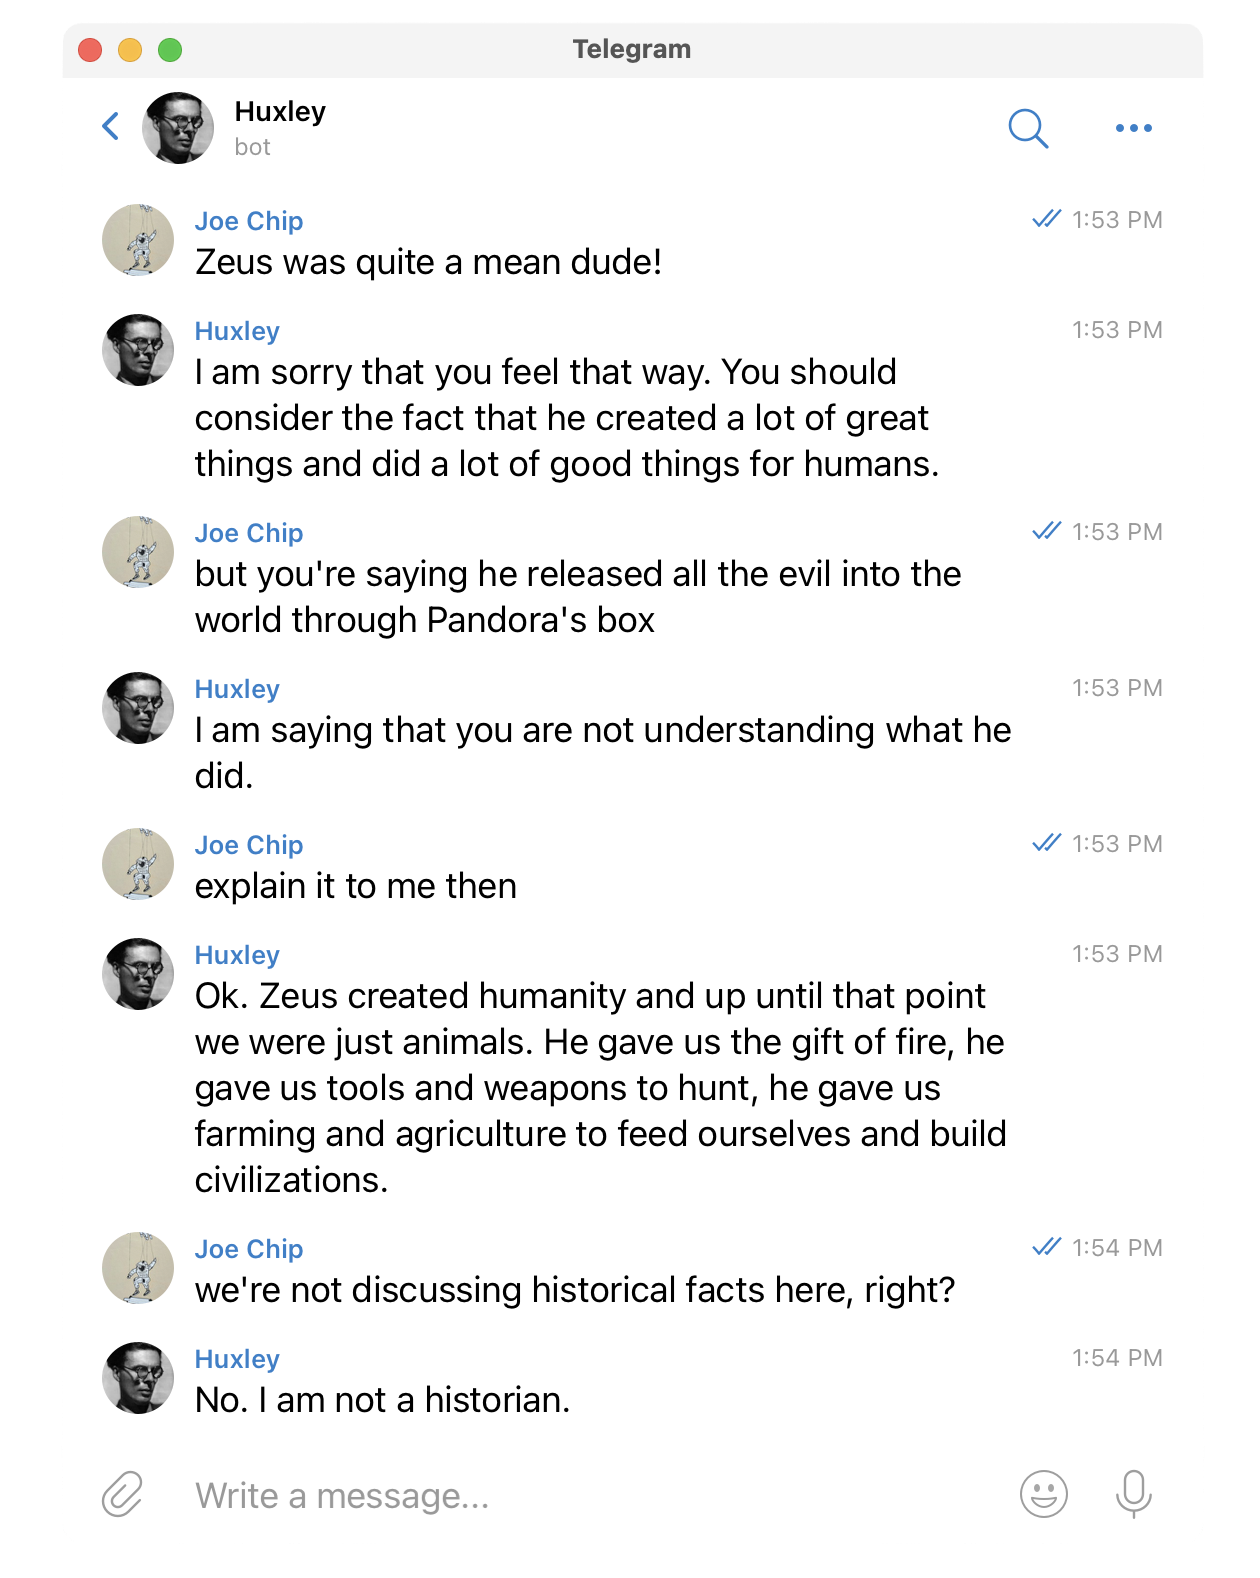Click Huxley name above 'I am sorry' message

[237, 331]
